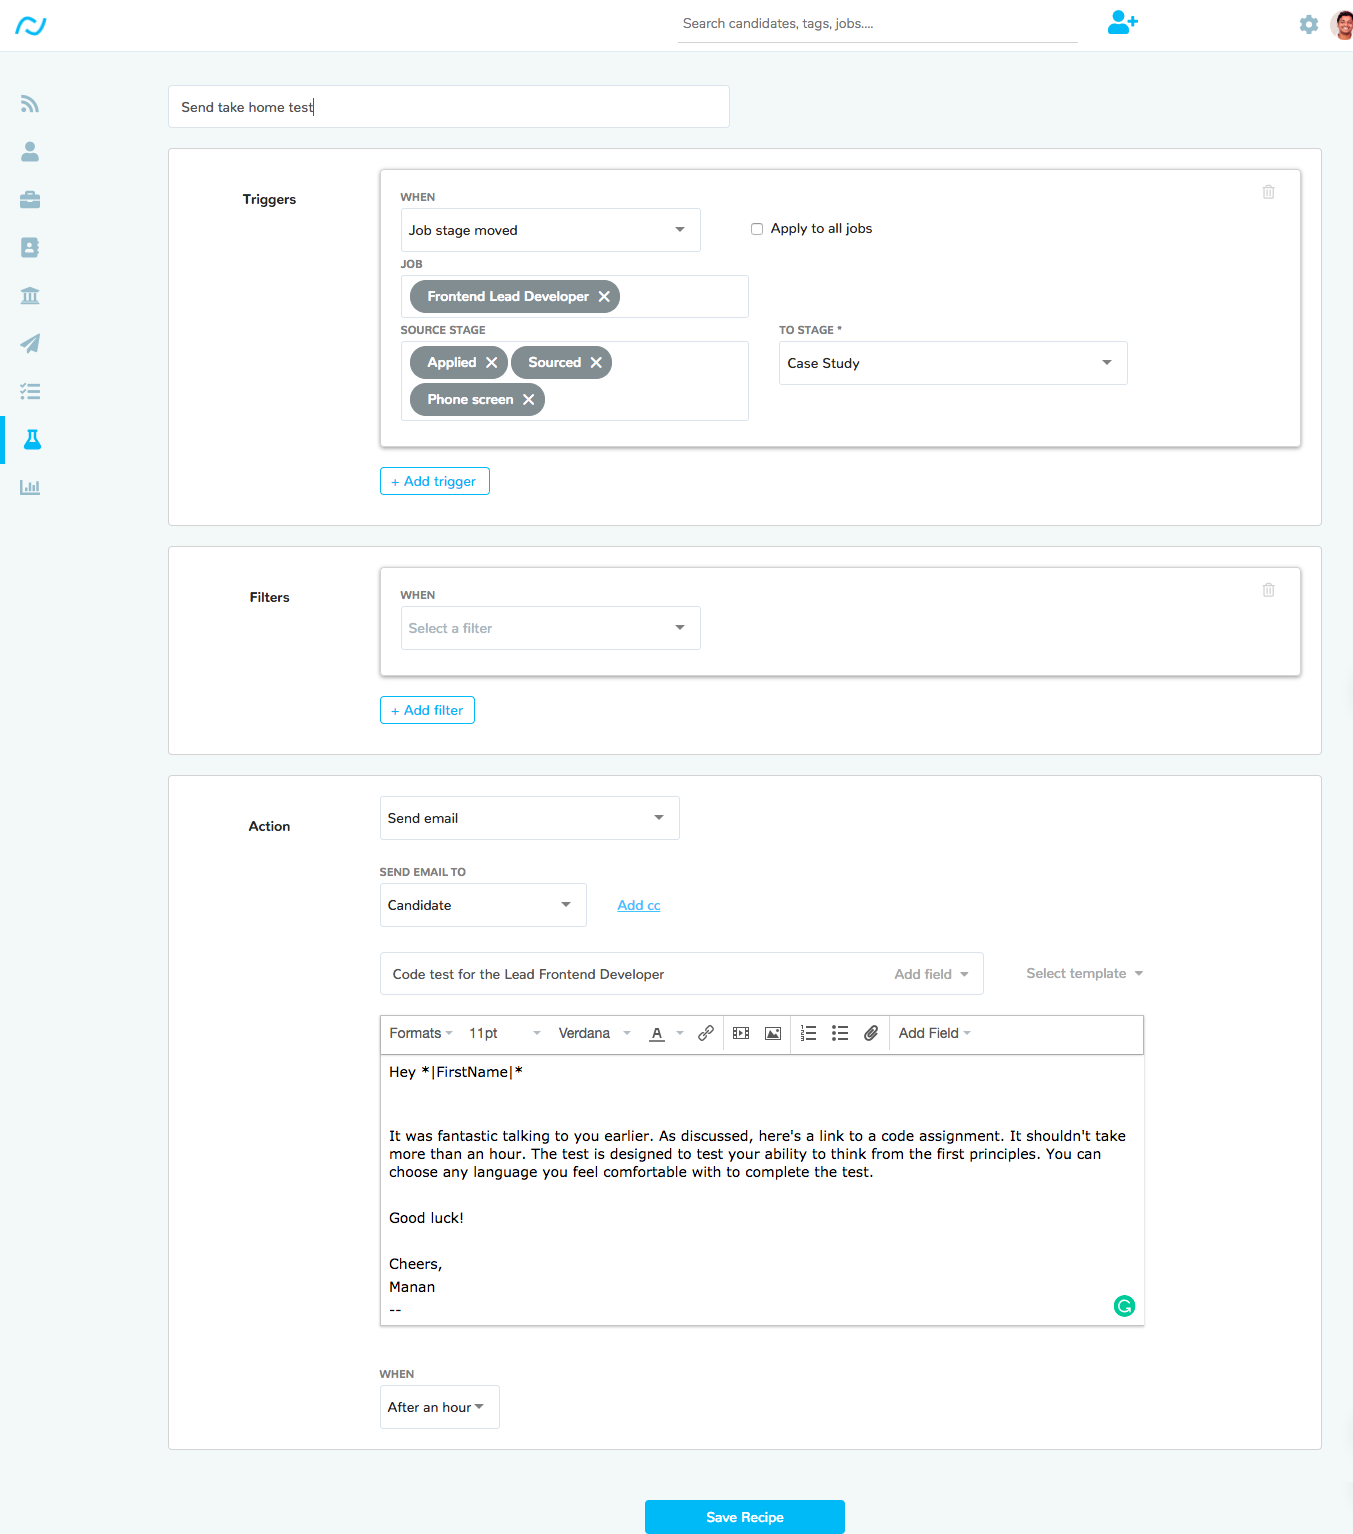Open the Formats menu in editor
The image size is (1353, 1534).
pos(421,1033)
